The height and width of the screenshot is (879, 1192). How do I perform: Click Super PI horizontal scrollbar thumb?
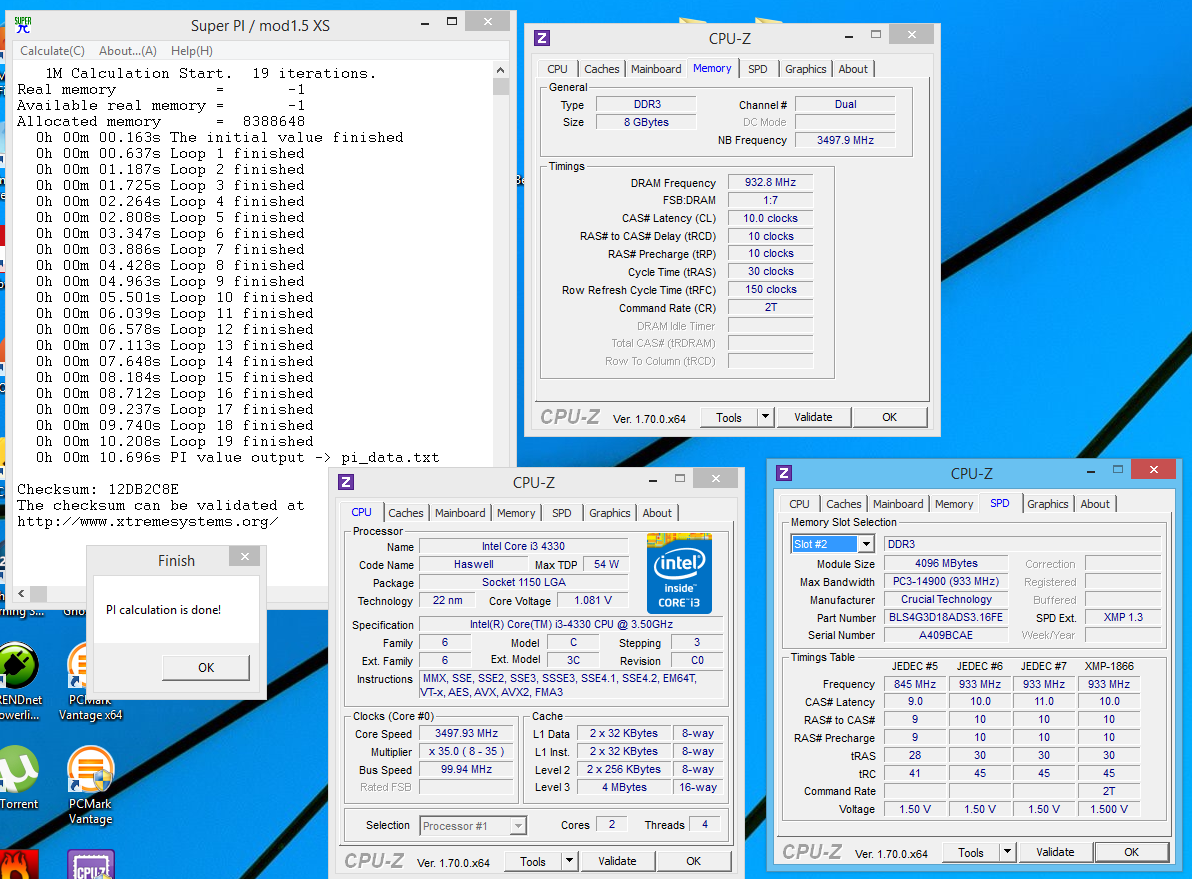pos(39,593)
